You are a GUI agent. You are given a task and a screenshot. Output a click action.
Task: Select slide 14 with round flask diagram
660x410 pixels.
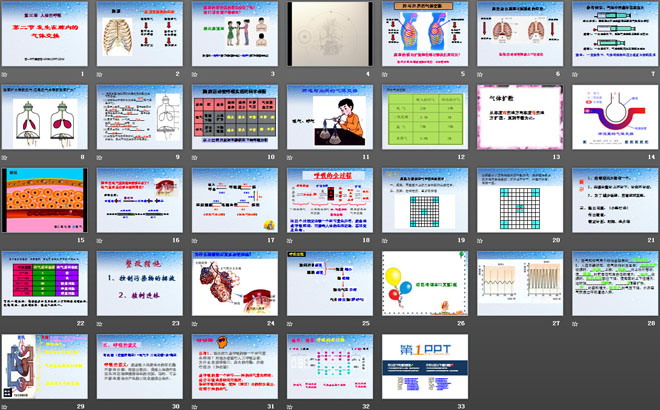click(x=611, y=118)
